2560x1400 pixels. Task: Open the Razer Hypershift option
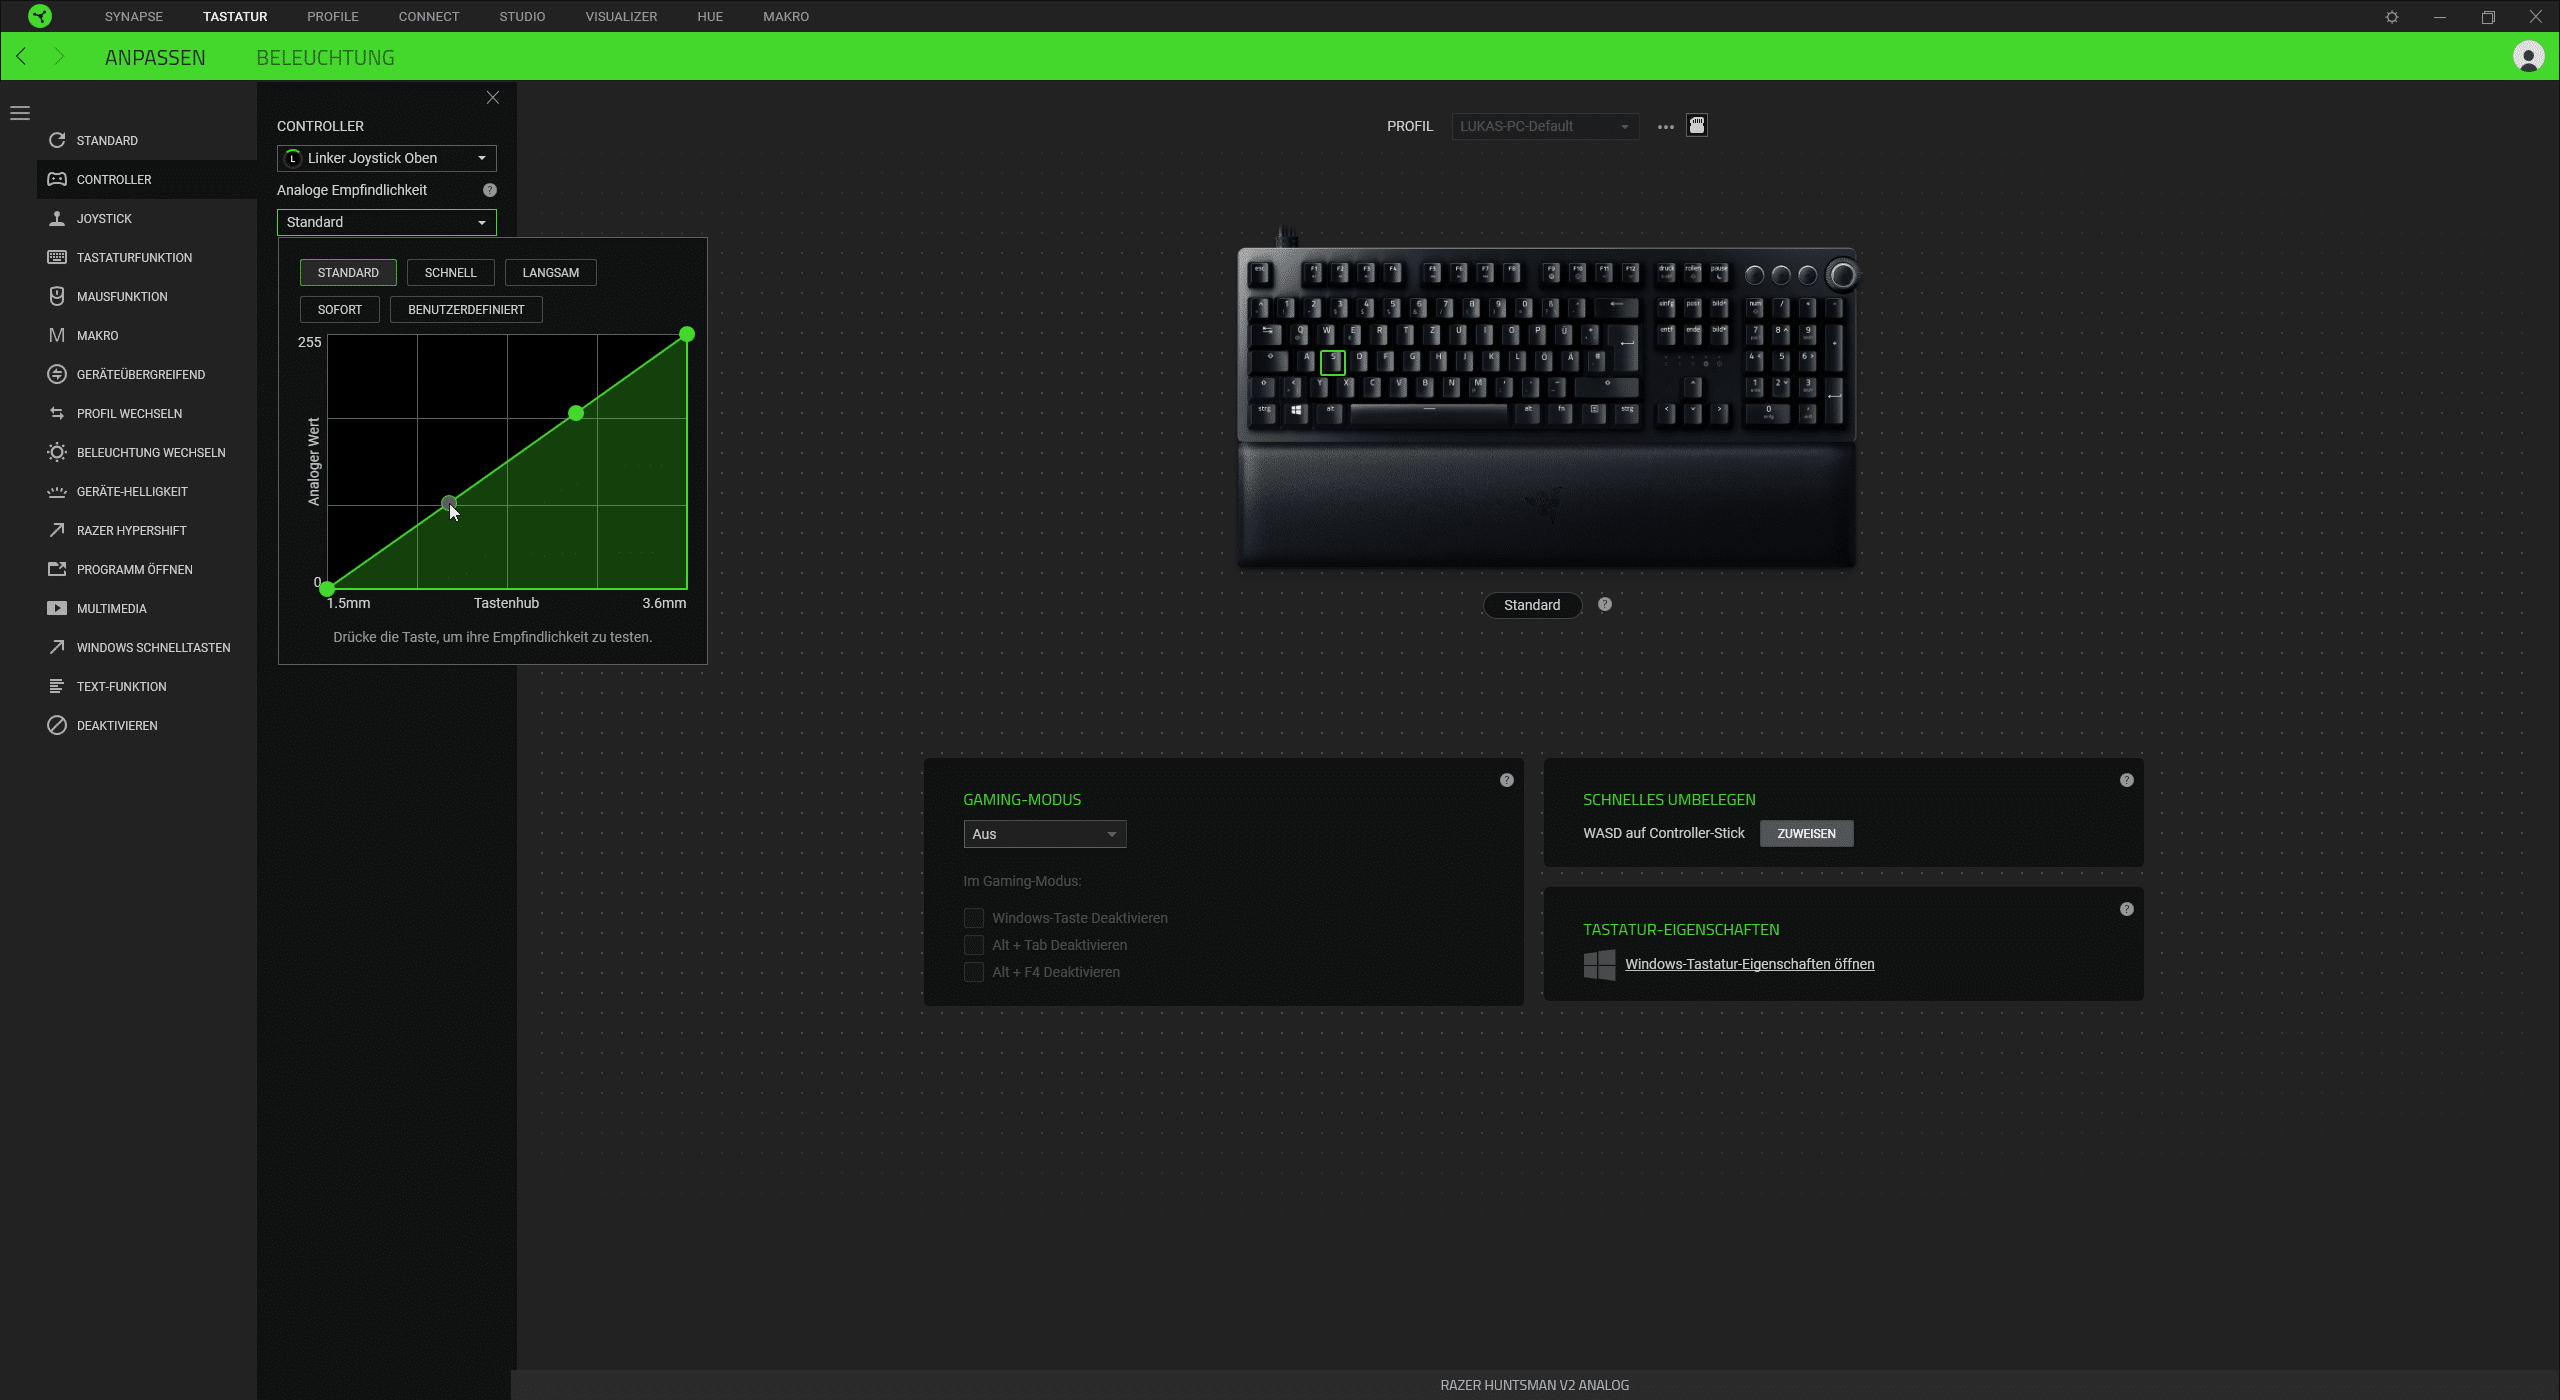click(x=131, y=530)
